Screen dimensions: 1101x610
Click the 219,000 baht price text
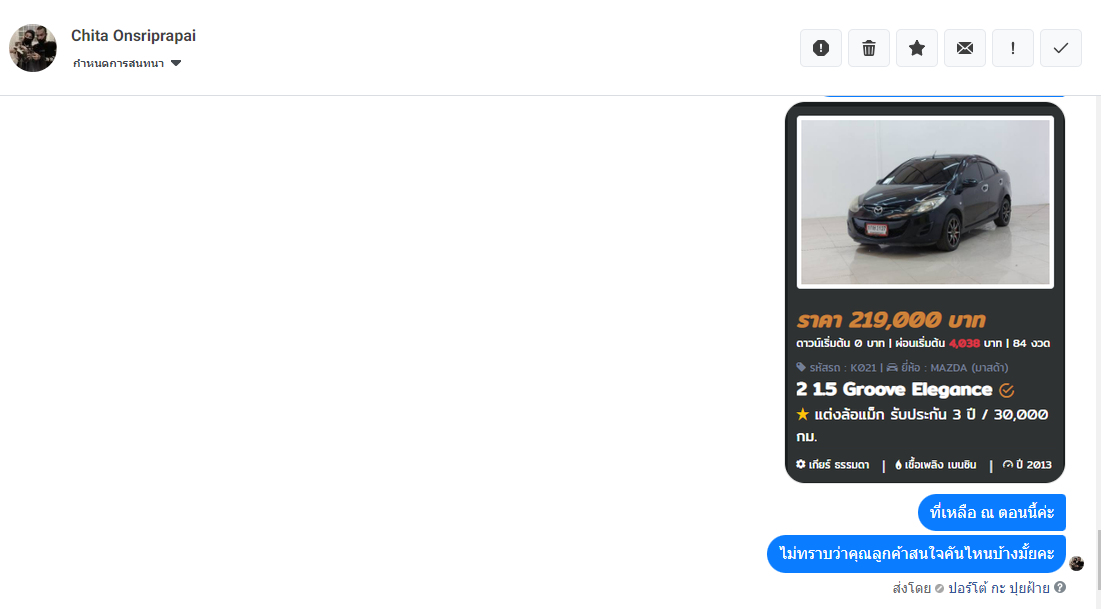[891, 320]
